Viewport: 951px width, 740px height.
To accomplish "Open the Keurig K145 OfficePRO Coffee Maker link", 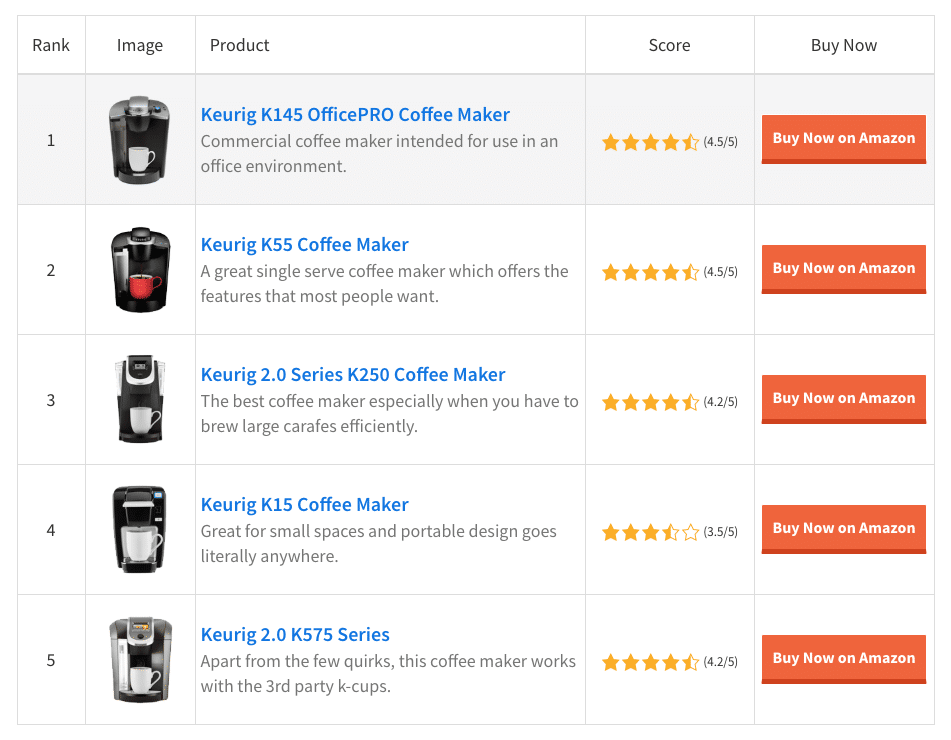I will [x=355, y=114].
